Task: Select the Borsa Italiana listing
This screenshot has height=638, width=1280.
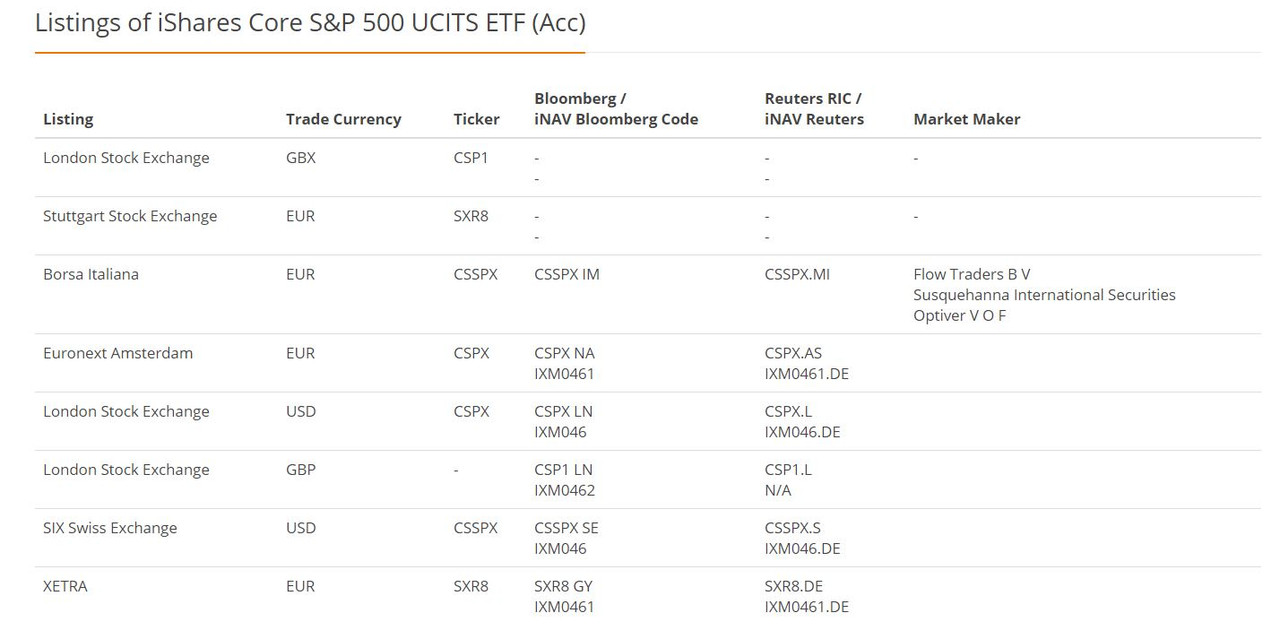Action: [x=91, y=274]
